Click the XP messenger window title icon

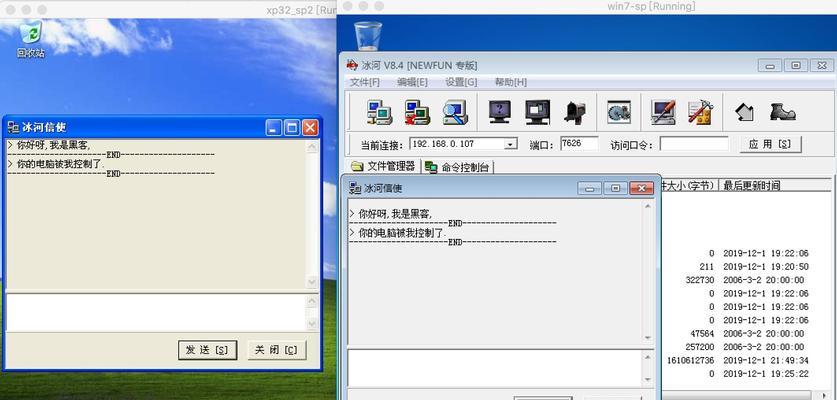[13, 128]
